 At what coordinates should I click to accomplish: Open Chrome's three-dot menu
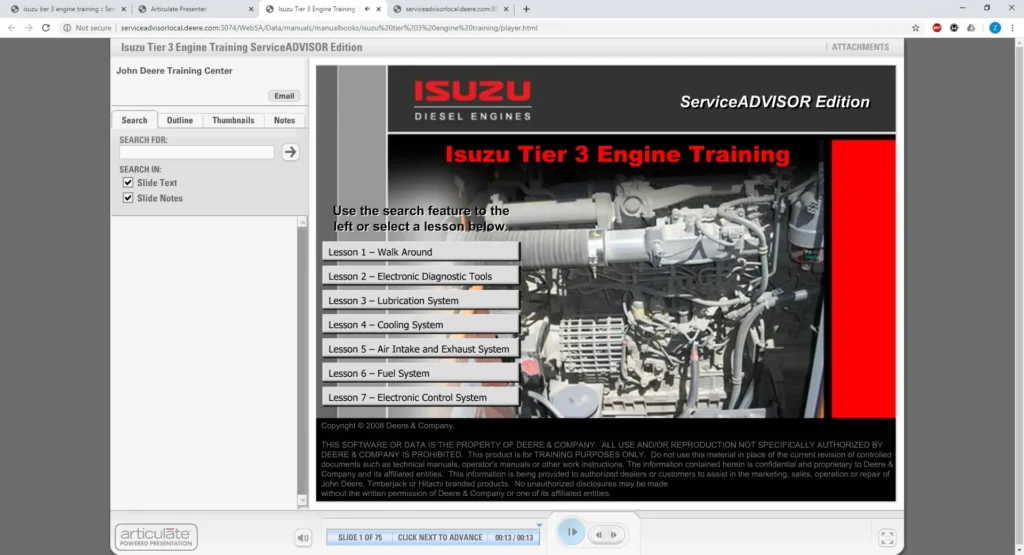point(1012,28)
